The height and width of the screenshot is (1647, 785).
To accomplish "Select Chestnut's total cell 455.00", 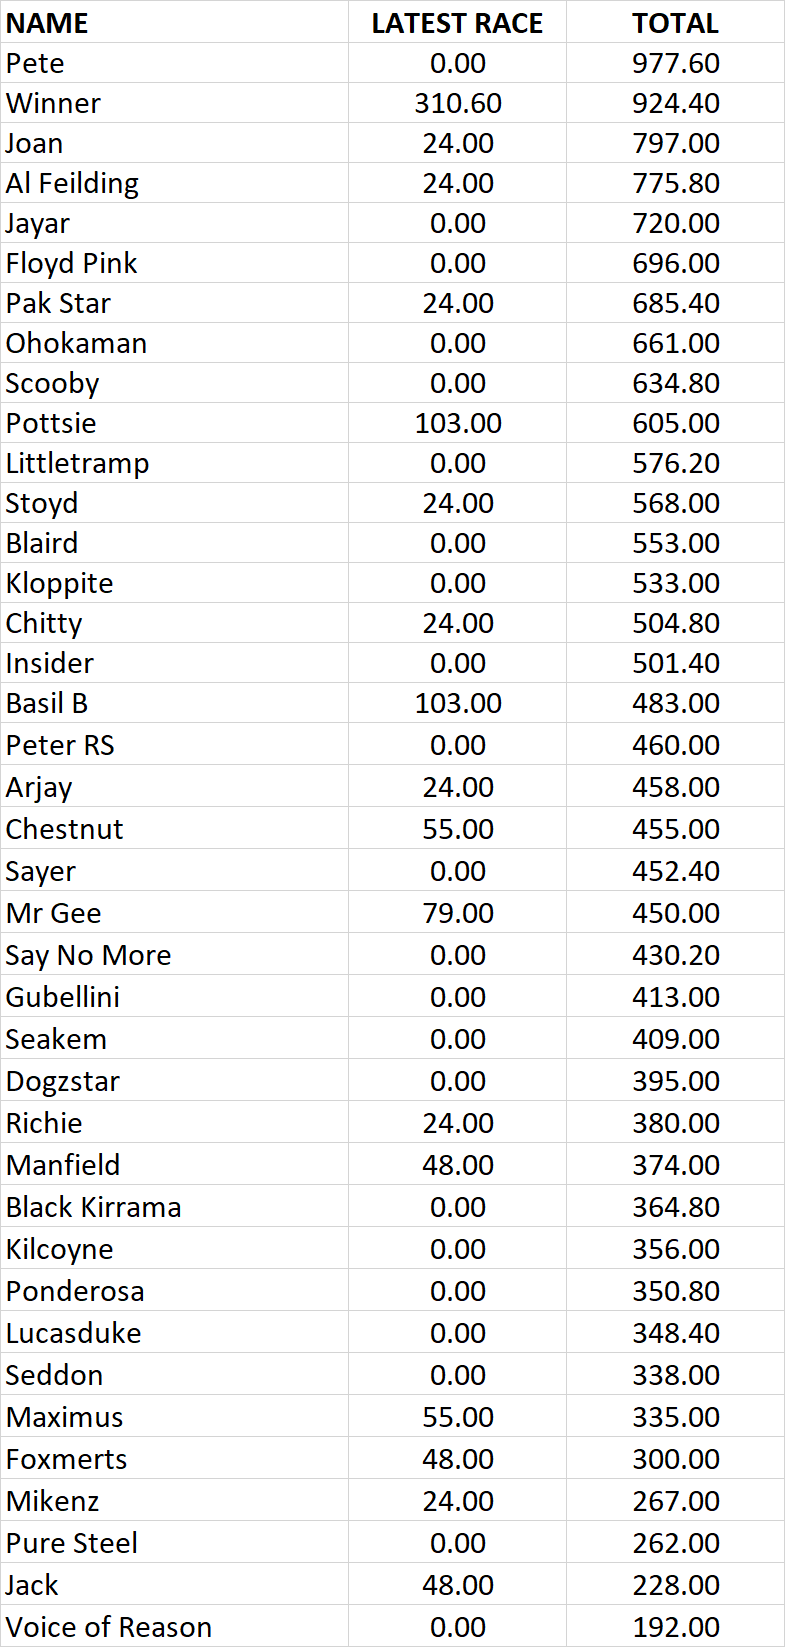I will 675,829.
